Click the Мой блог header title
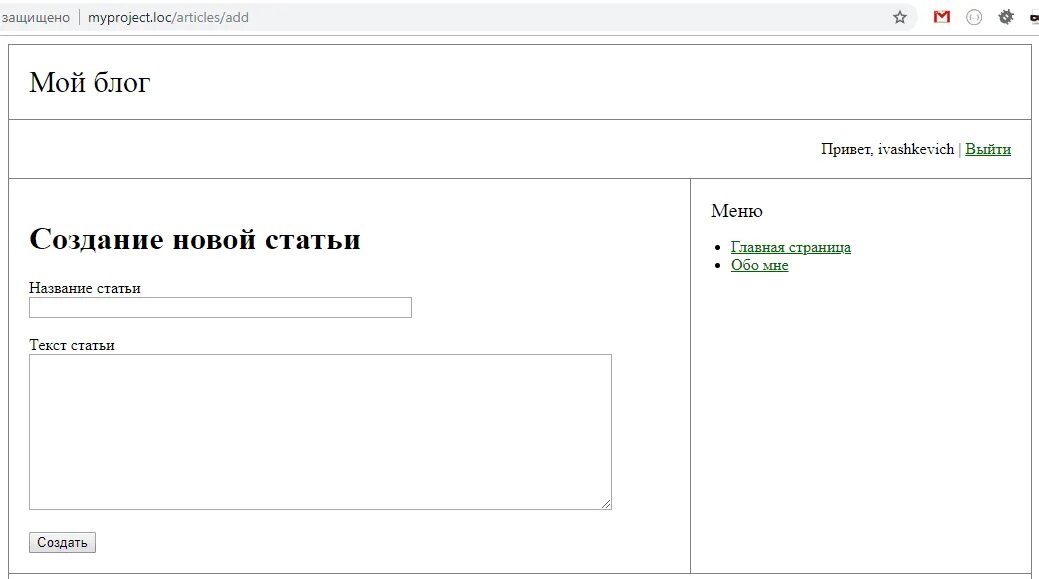The height and width of the screenshot is (579, 1039). point(89,83)
